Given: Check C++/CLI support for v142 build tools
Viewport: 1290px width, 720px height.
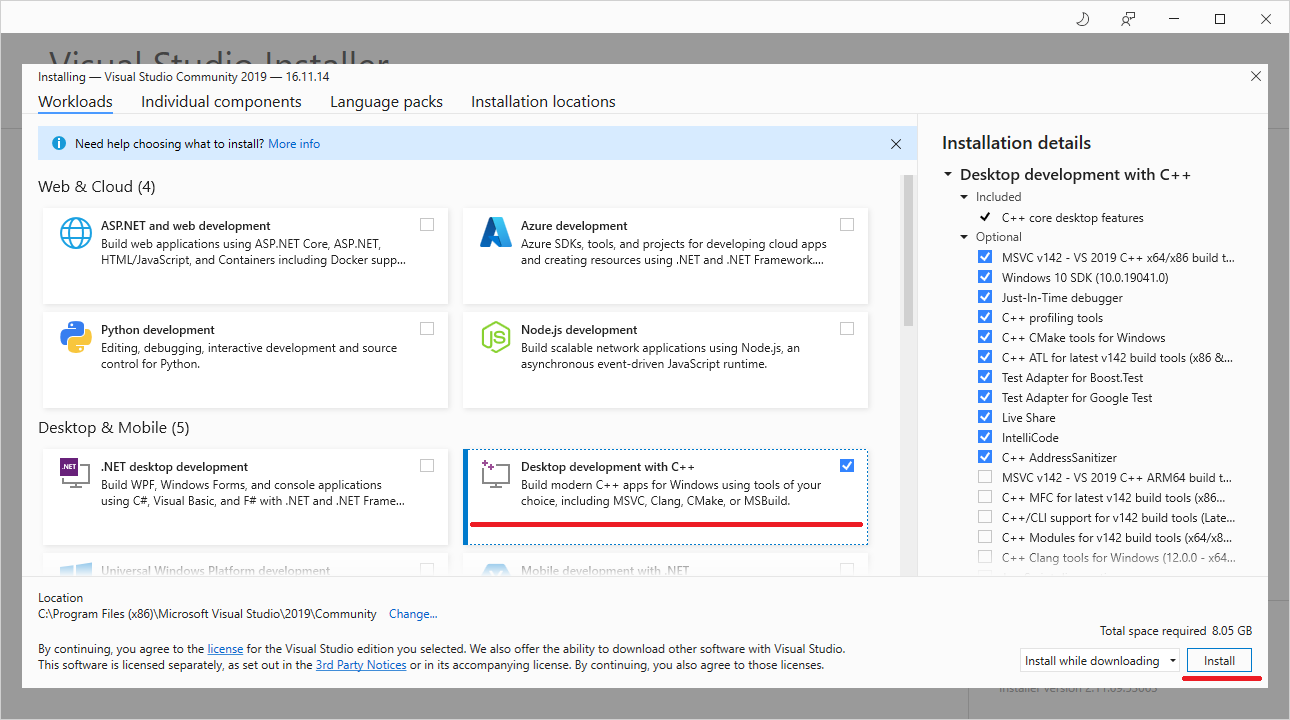Looking at the screenshot, I should 985,517.
